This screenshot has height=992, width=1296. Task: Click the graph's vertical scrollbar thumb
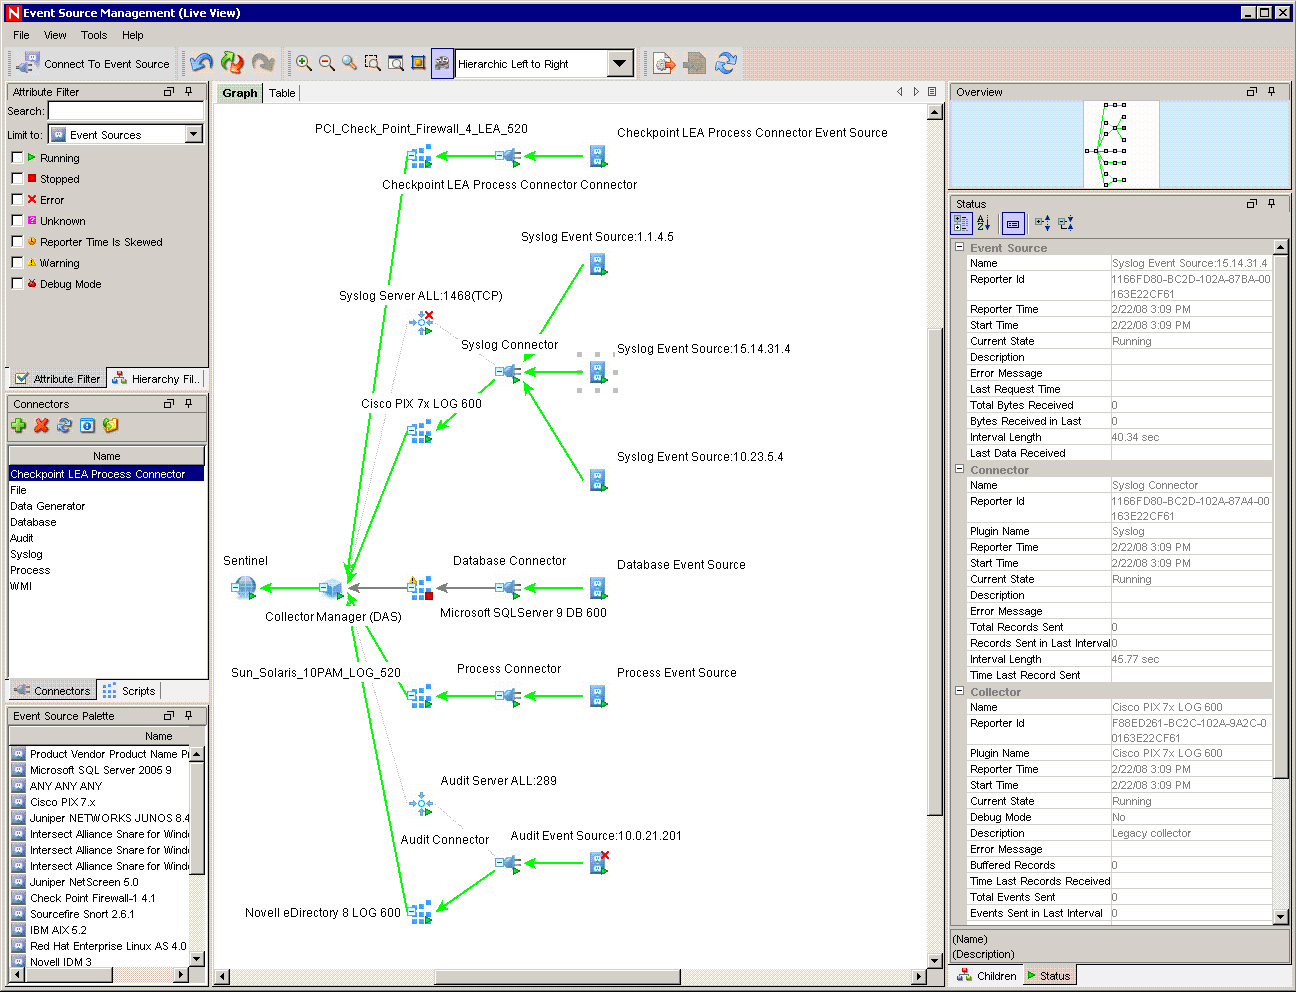click(935, 570)
